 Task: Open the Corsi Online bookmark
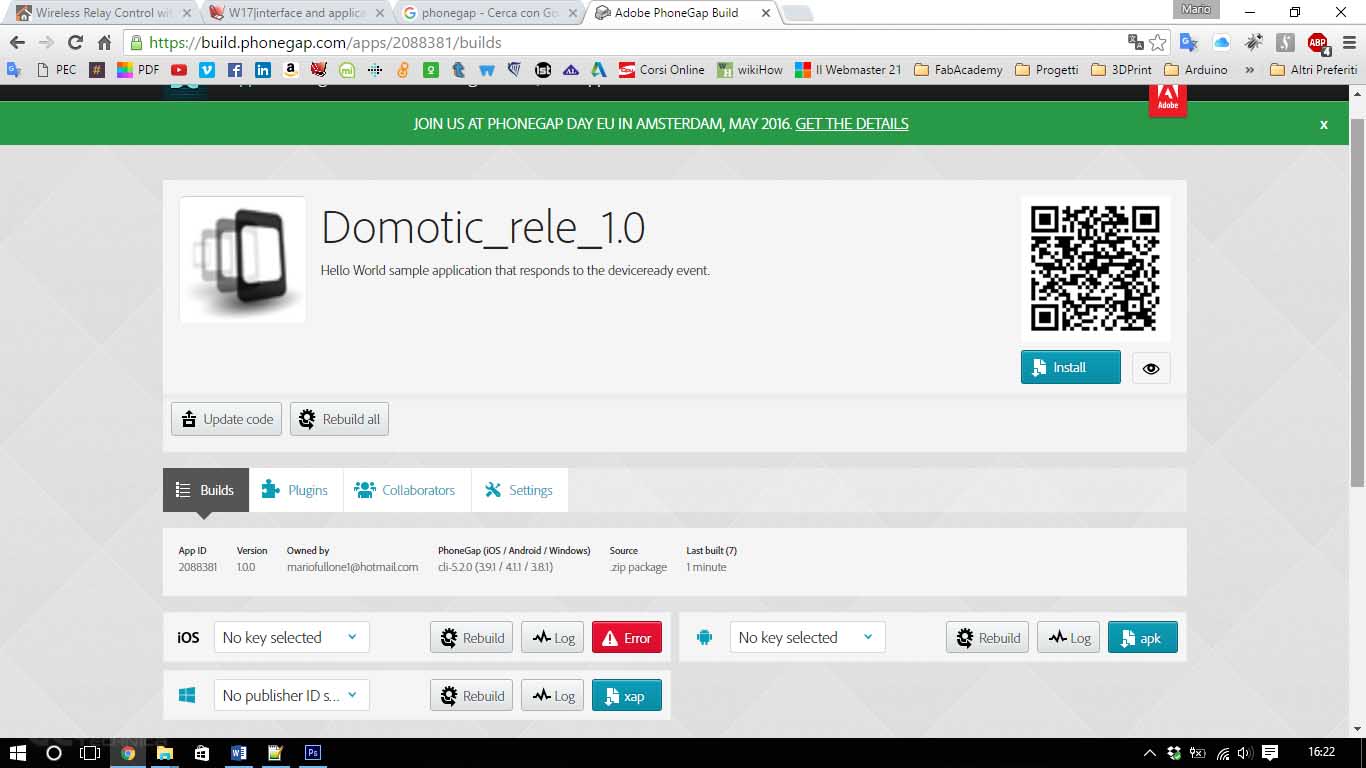pyautogui.click(x=661, y=70)
